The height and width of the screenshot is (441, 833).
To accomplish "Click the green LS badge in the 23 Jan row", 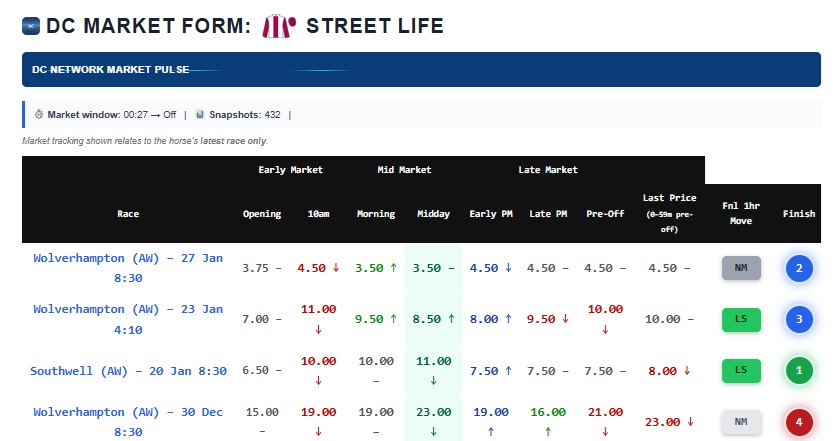I will [x=741, y=319].
